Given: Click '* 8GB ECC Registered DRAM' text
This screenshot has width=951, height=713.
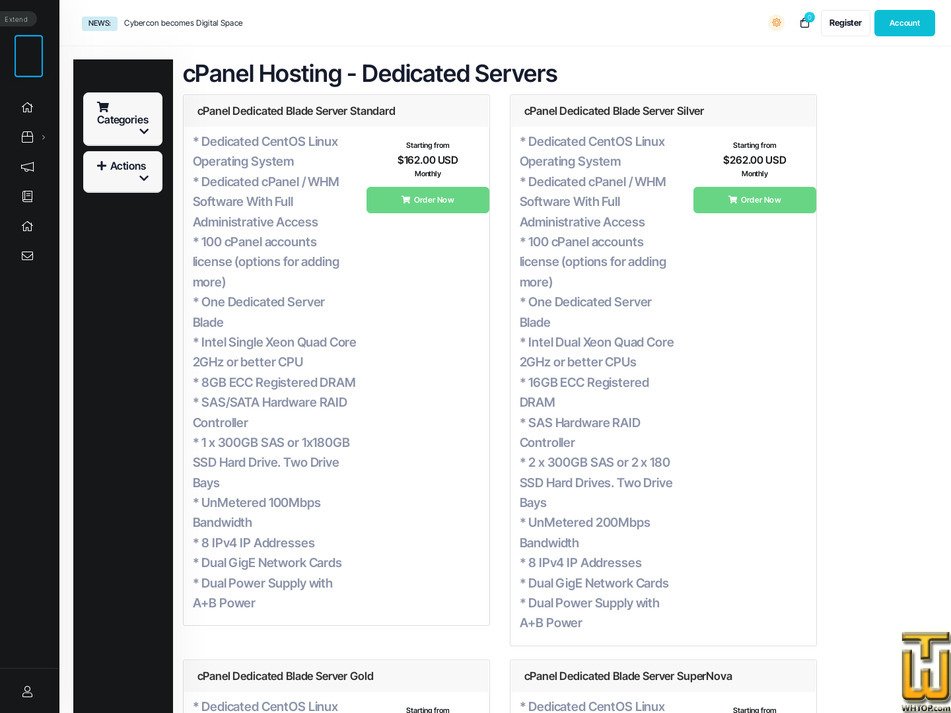Looking at the screenshot, I should (x=274, y=383).
